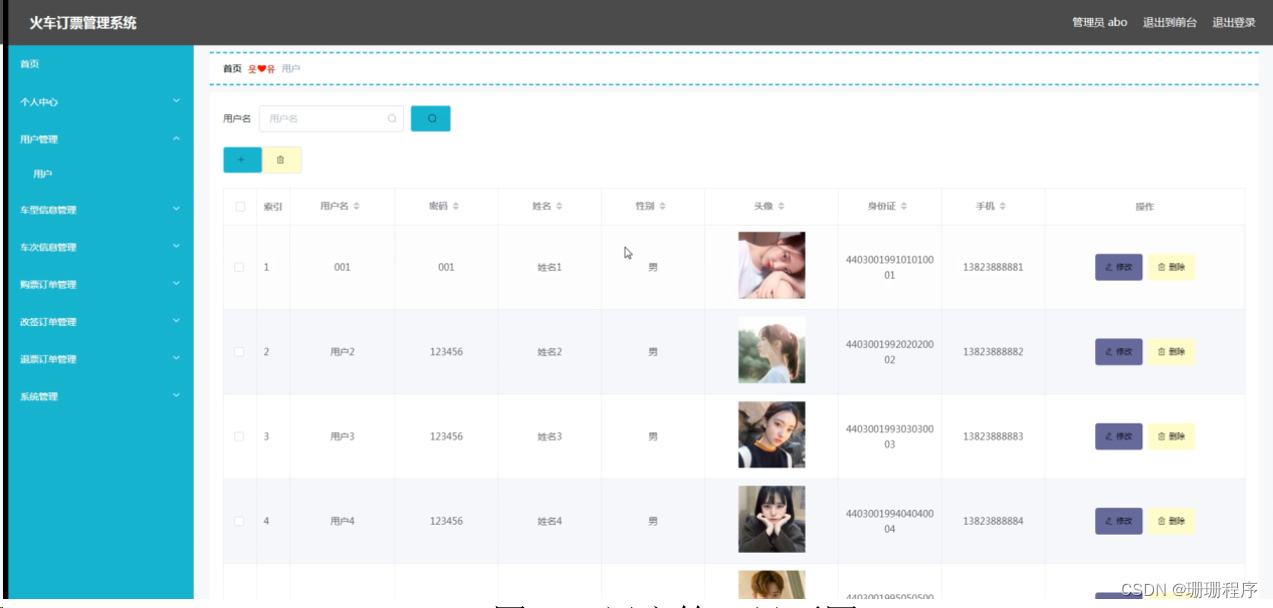Sort by 密码 column arrows
1273x608 pixels.
pyautogui.click(x=456, y=206)
